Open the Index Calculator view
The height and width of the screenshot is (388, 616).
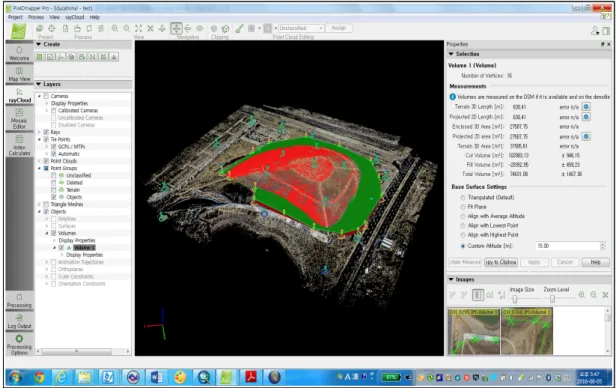pos(19,145)
